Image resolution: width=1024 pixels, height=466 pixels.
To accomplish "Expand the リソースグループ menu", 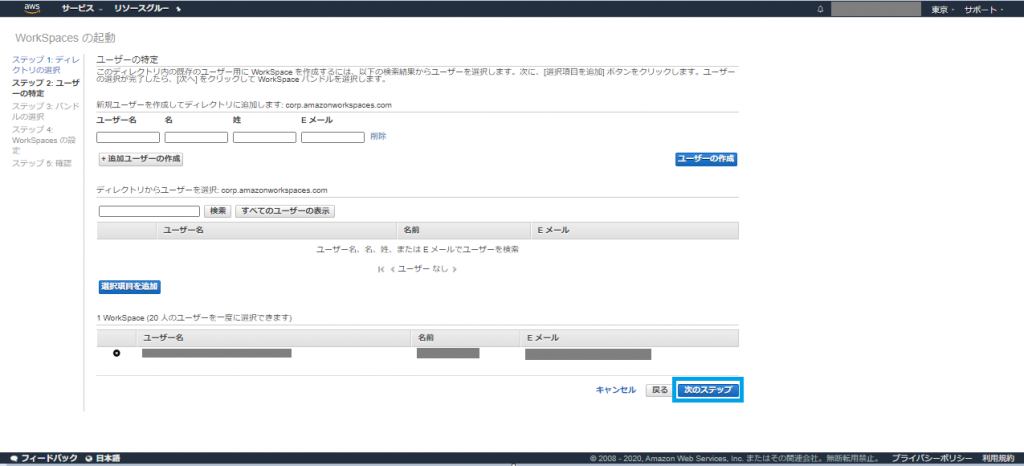I will point(140,10).
